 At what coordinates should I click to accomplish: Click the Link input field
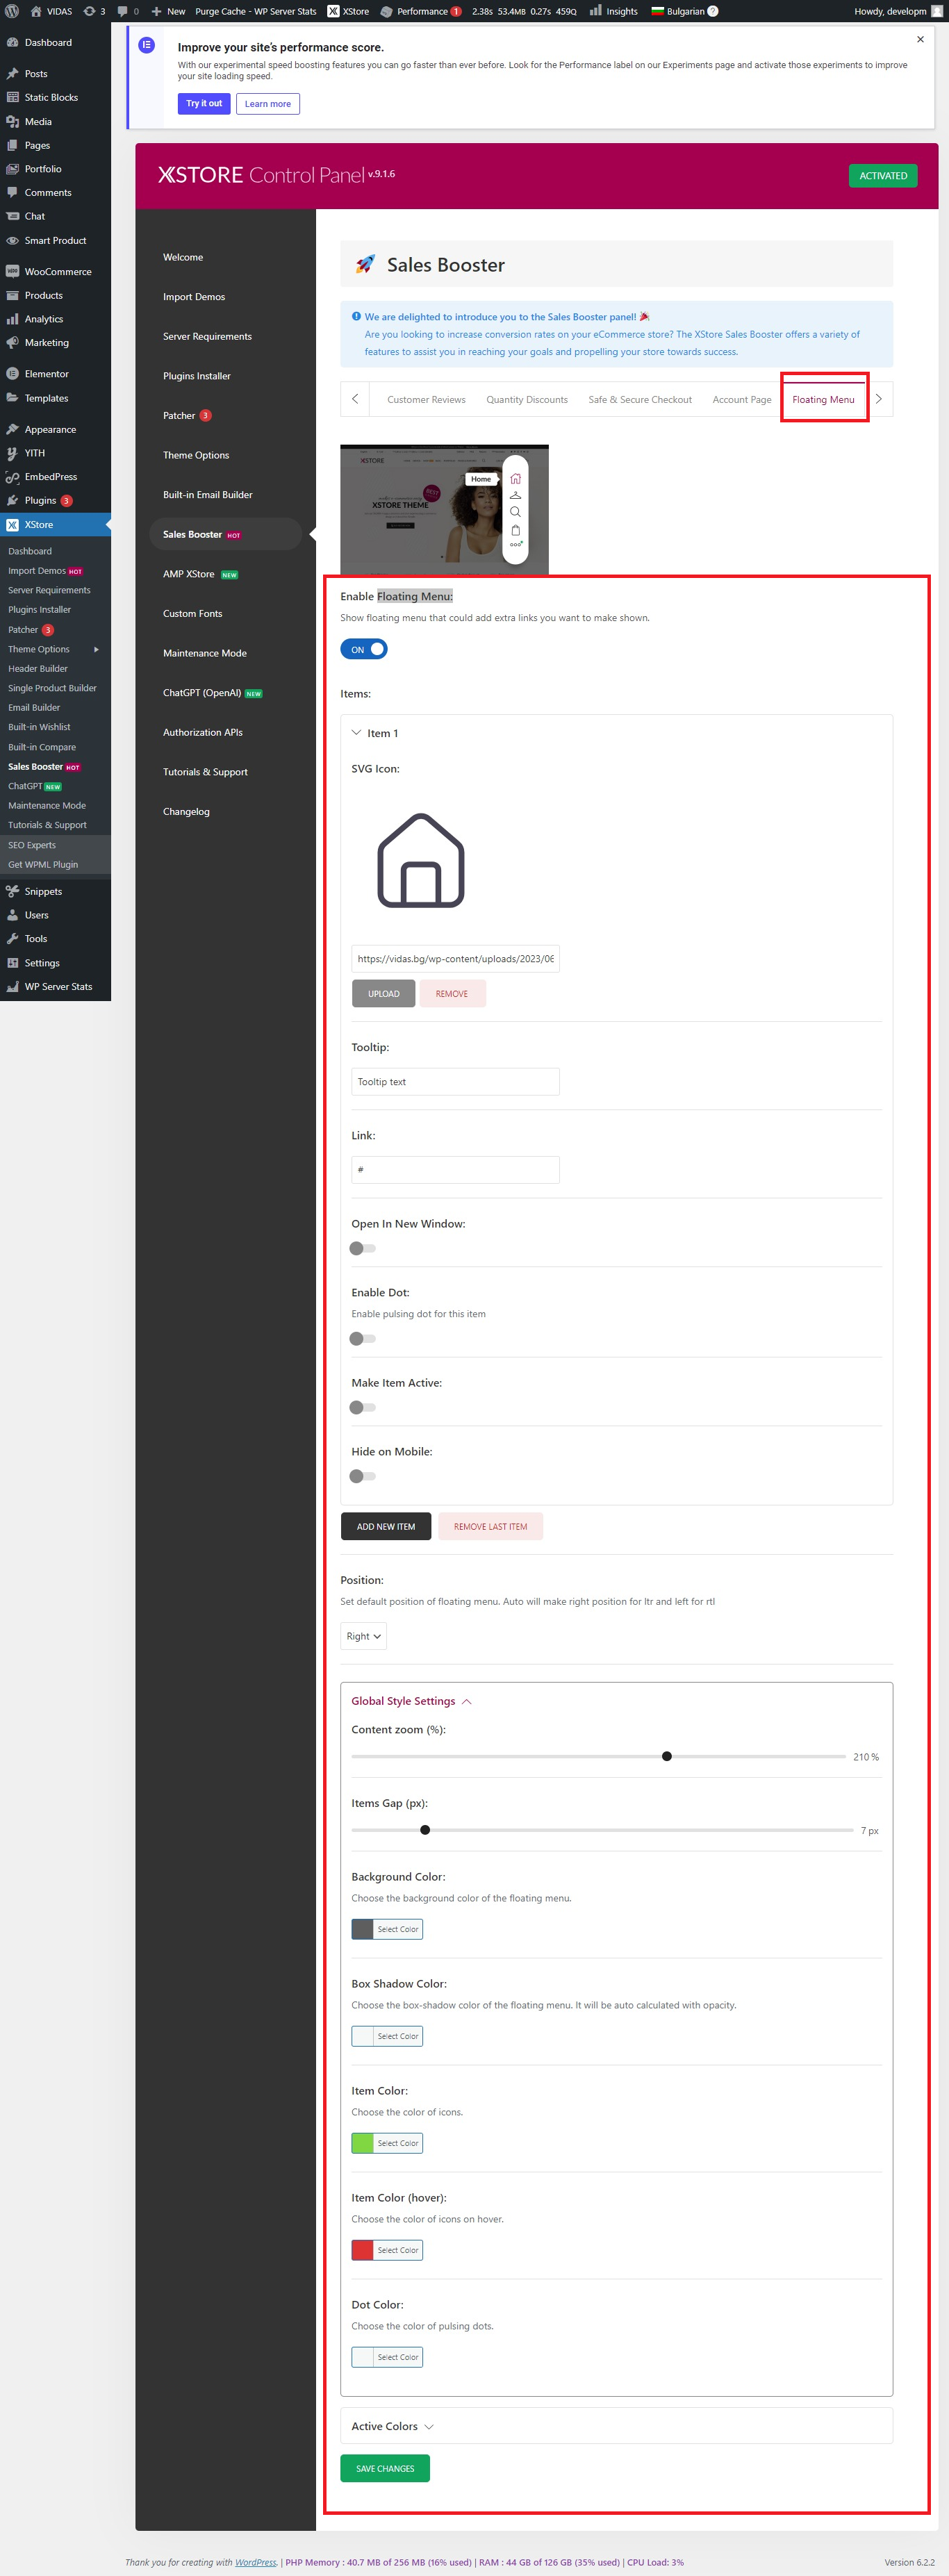coord(455,1169)
